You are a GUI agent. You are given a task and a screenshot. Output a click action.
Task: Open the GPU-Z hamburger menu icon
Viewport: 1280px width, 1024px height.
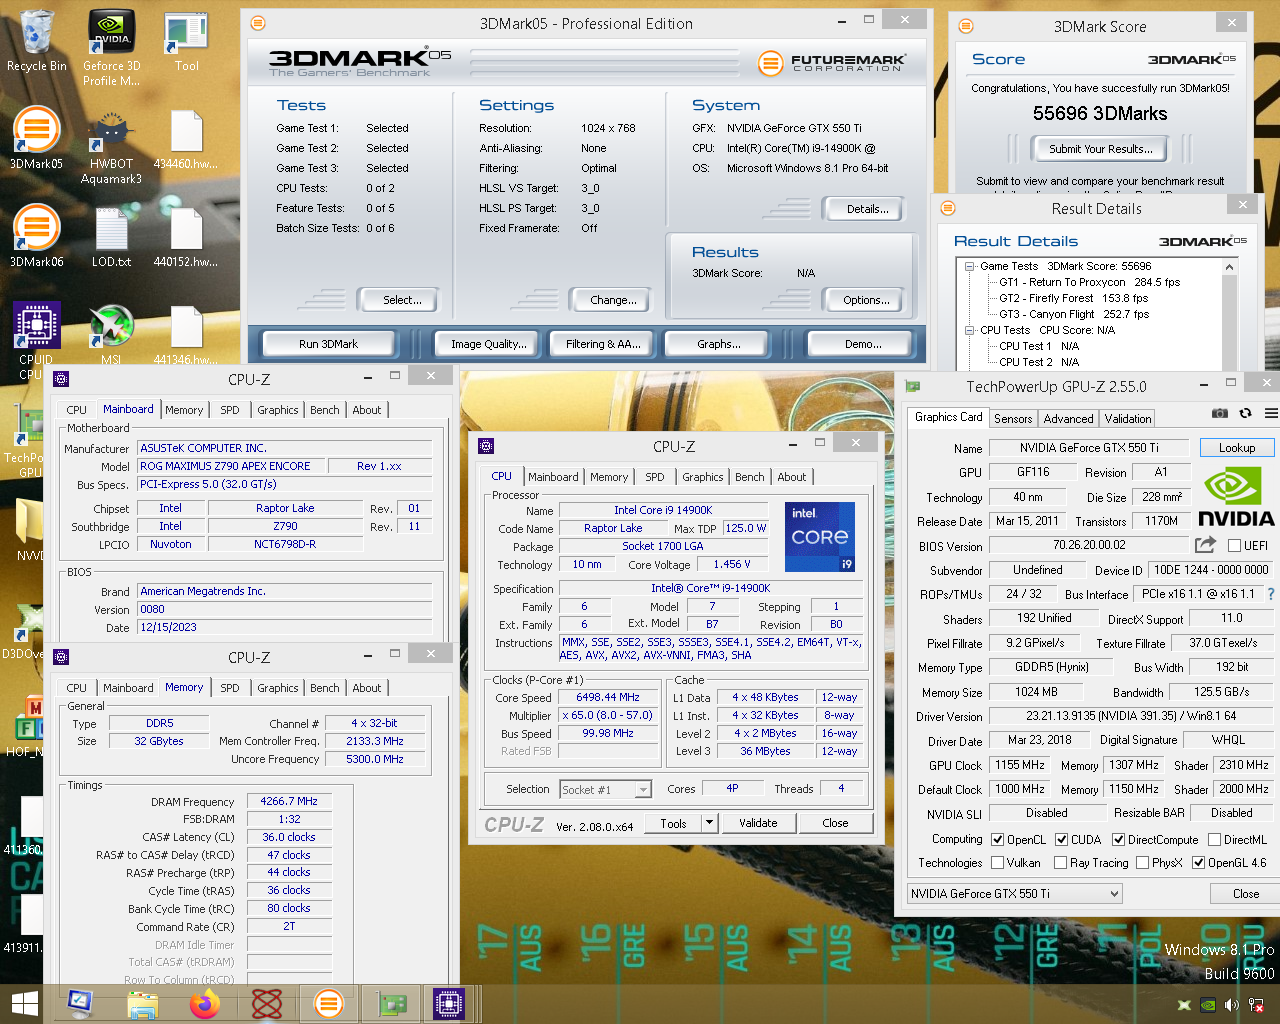click(x=1271, y=413)
